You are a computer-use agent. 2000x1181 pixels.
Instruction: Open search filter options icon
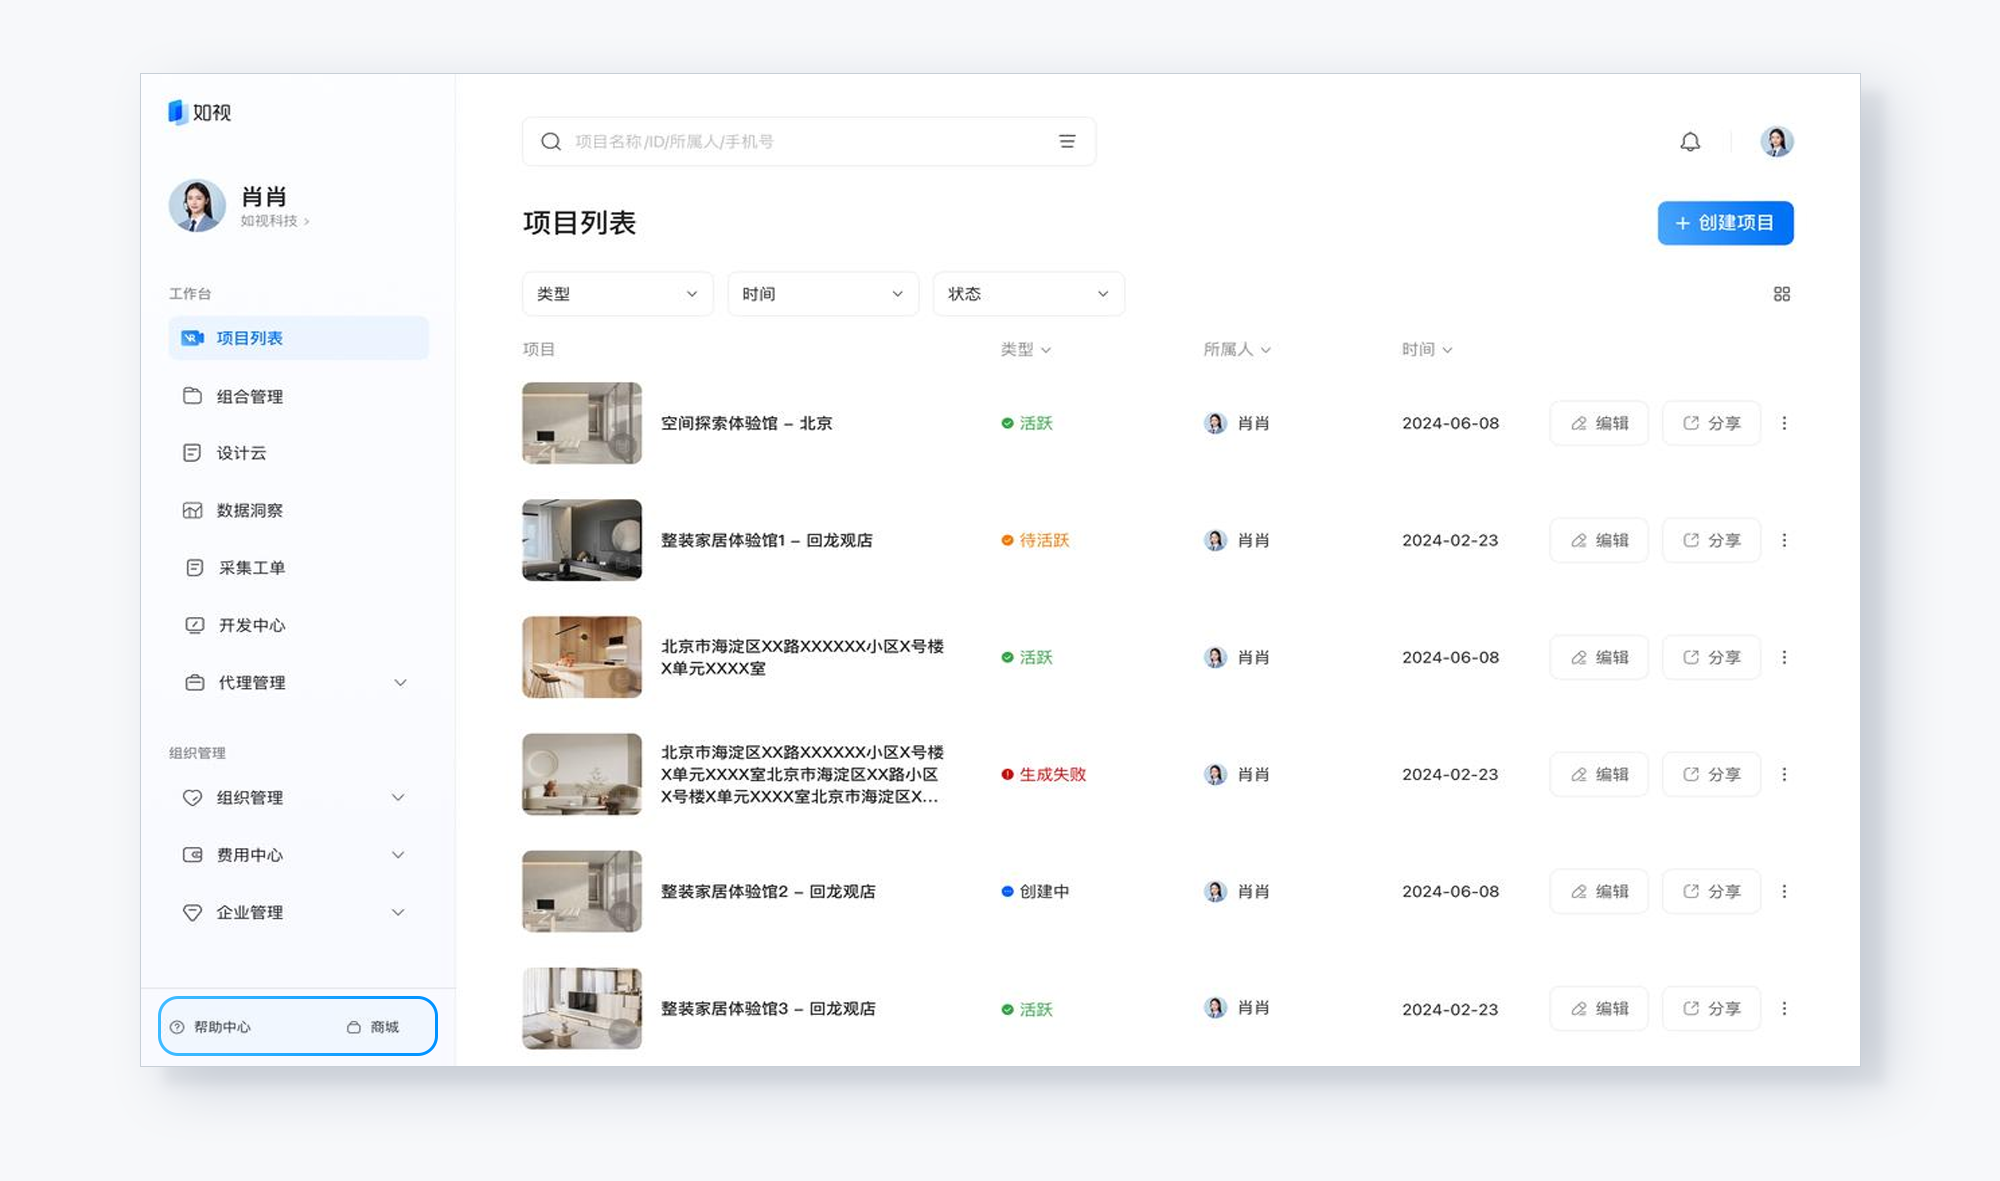[1067, 142]
